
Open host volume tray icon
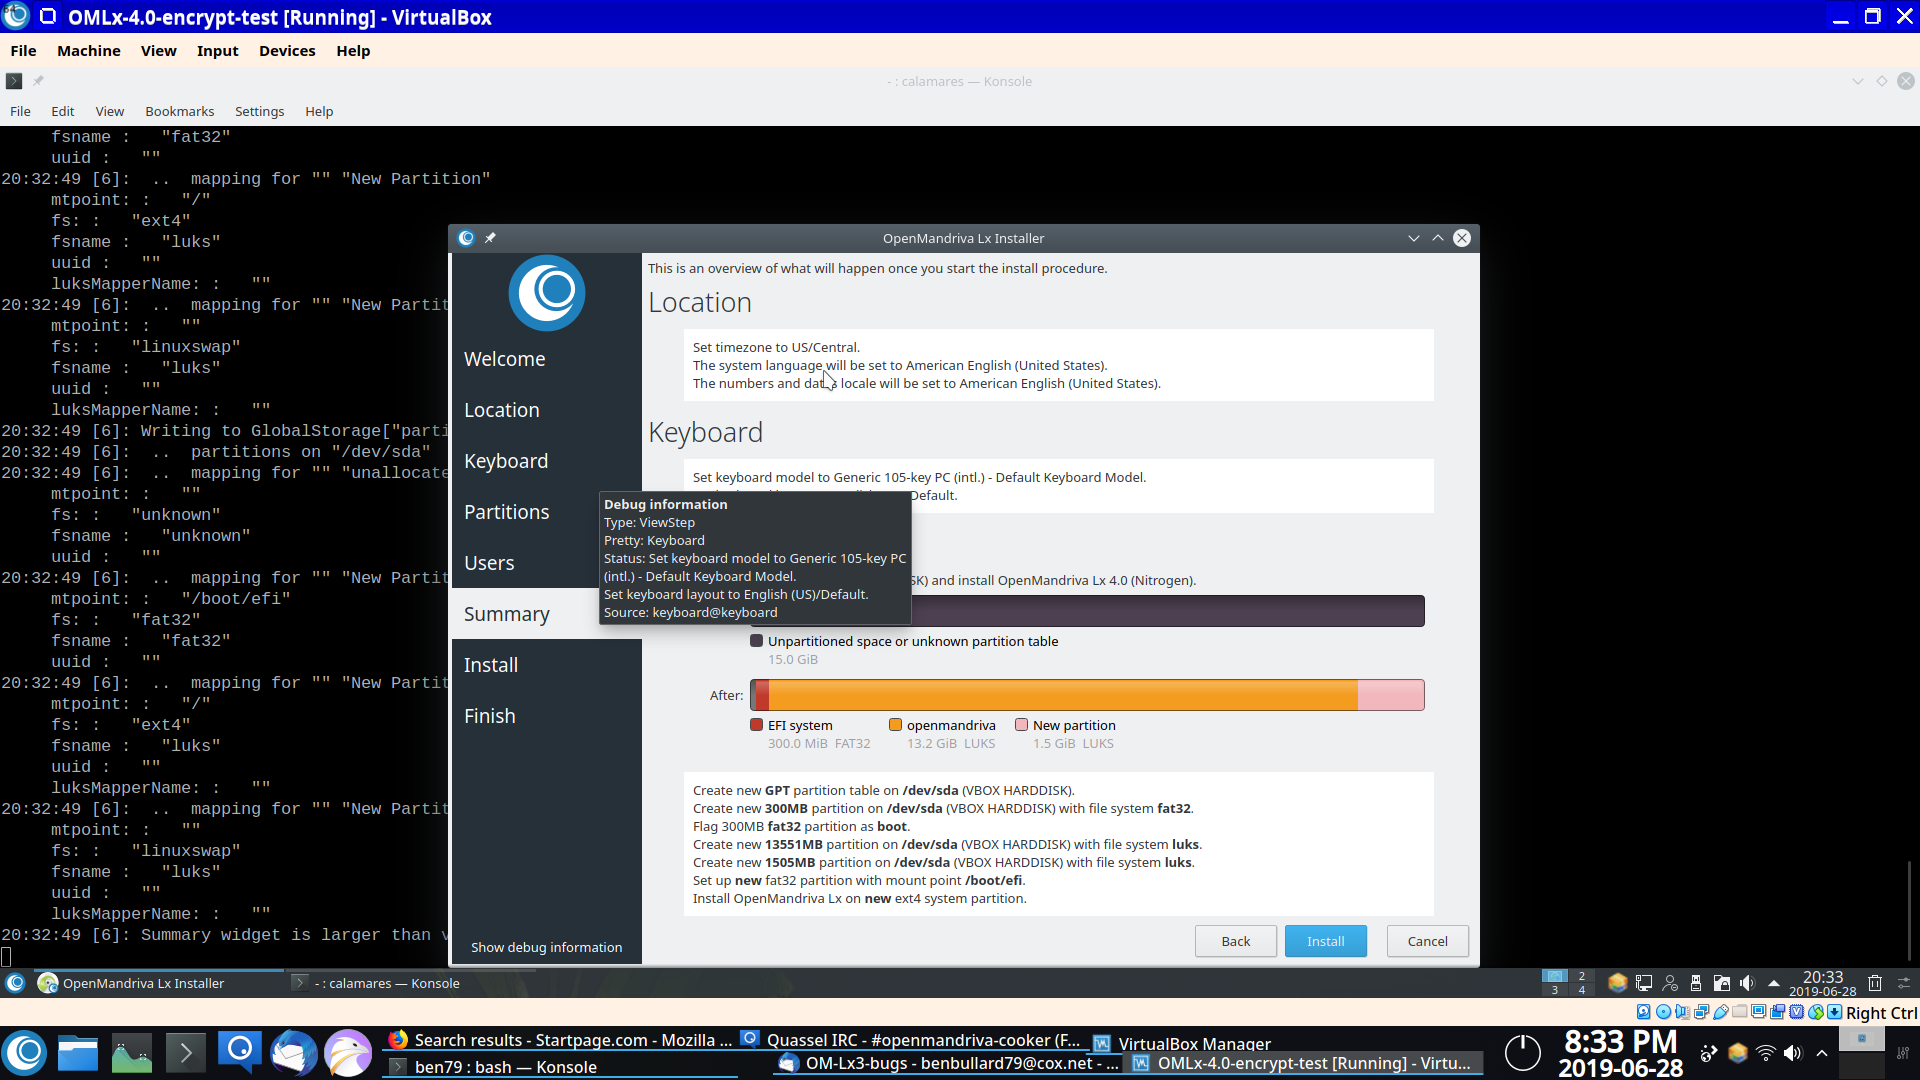pos(1793,1053)
